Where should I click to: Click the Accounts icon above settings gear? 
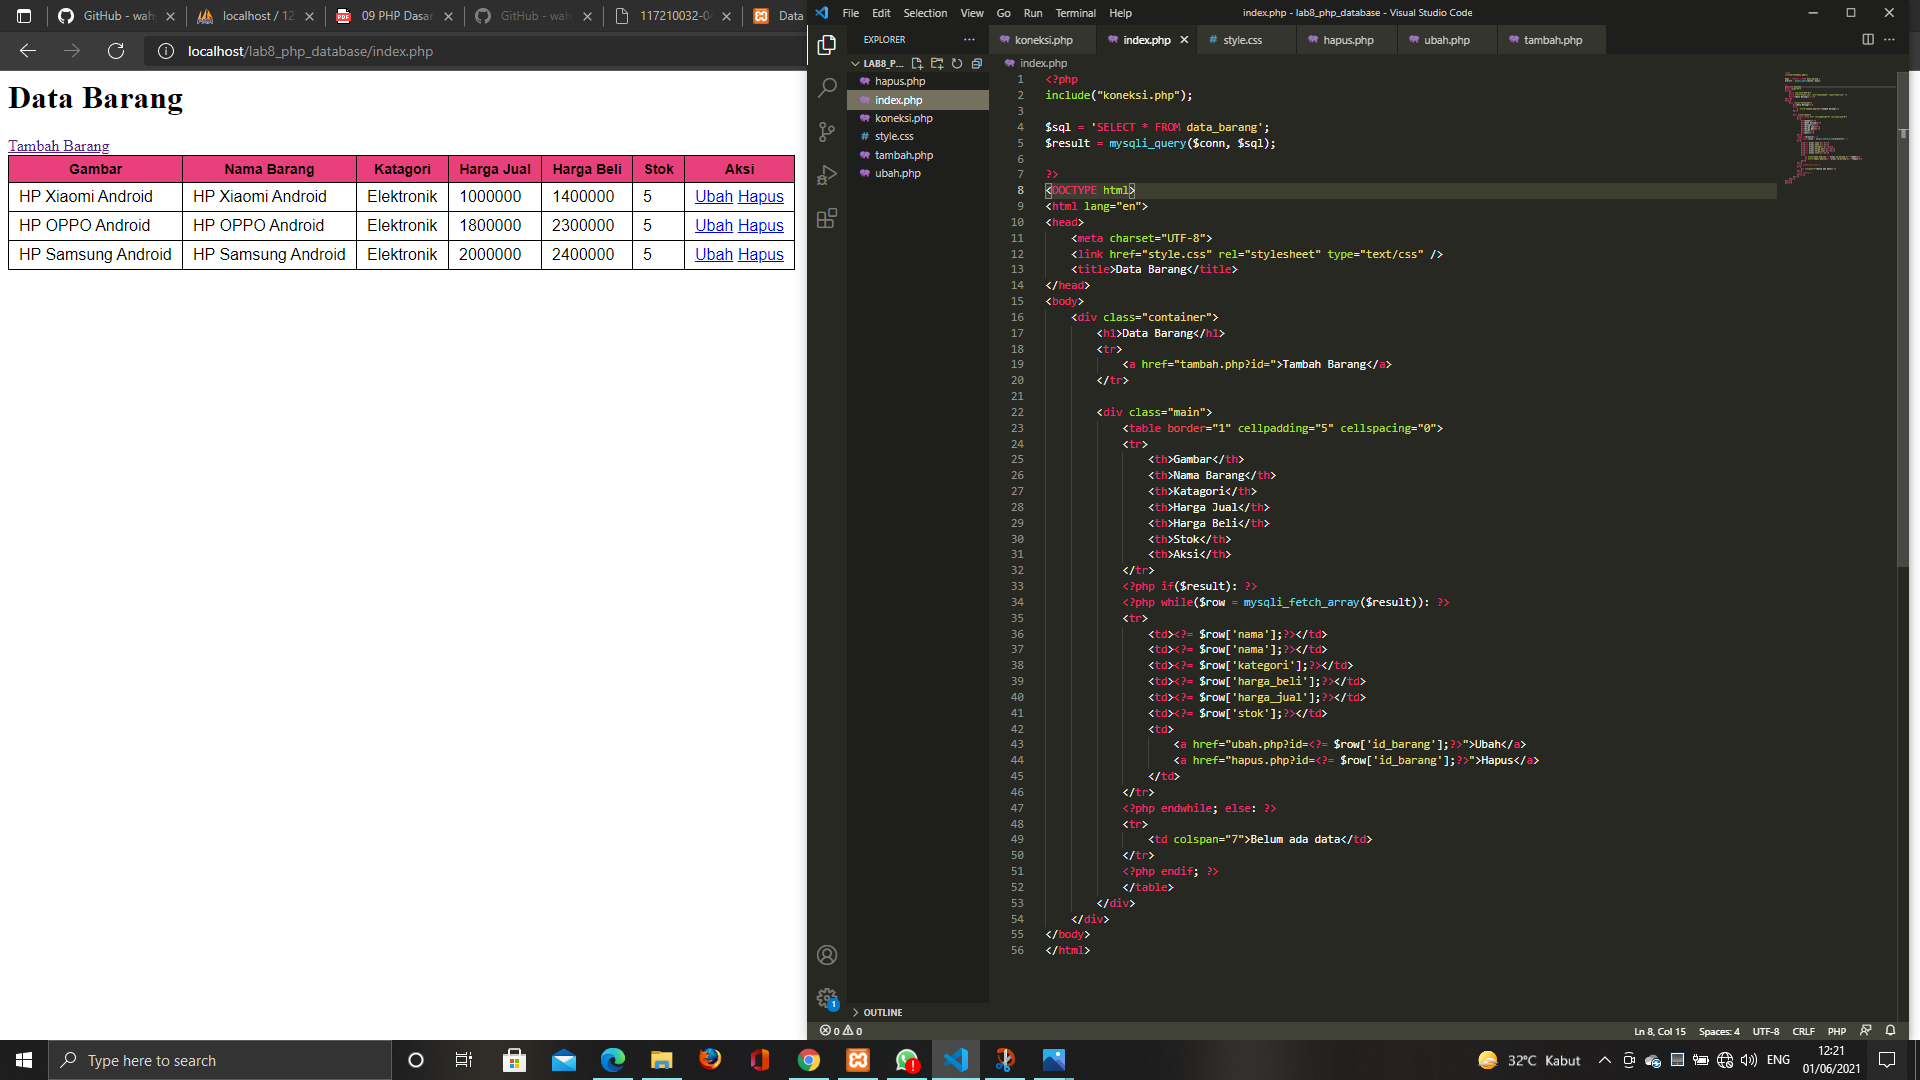click(826, 955)
